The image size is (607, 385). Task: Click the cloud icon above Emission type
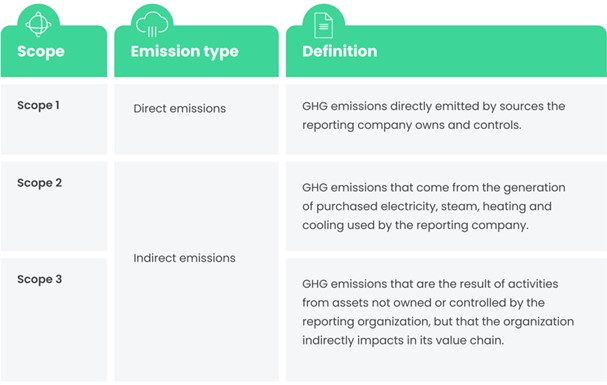(152, 24)
